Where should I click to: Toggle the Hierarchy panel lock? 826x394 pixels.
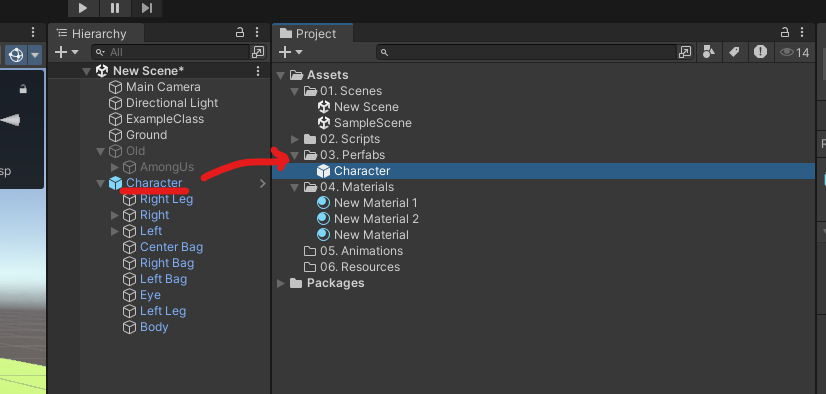pos(240,33)
